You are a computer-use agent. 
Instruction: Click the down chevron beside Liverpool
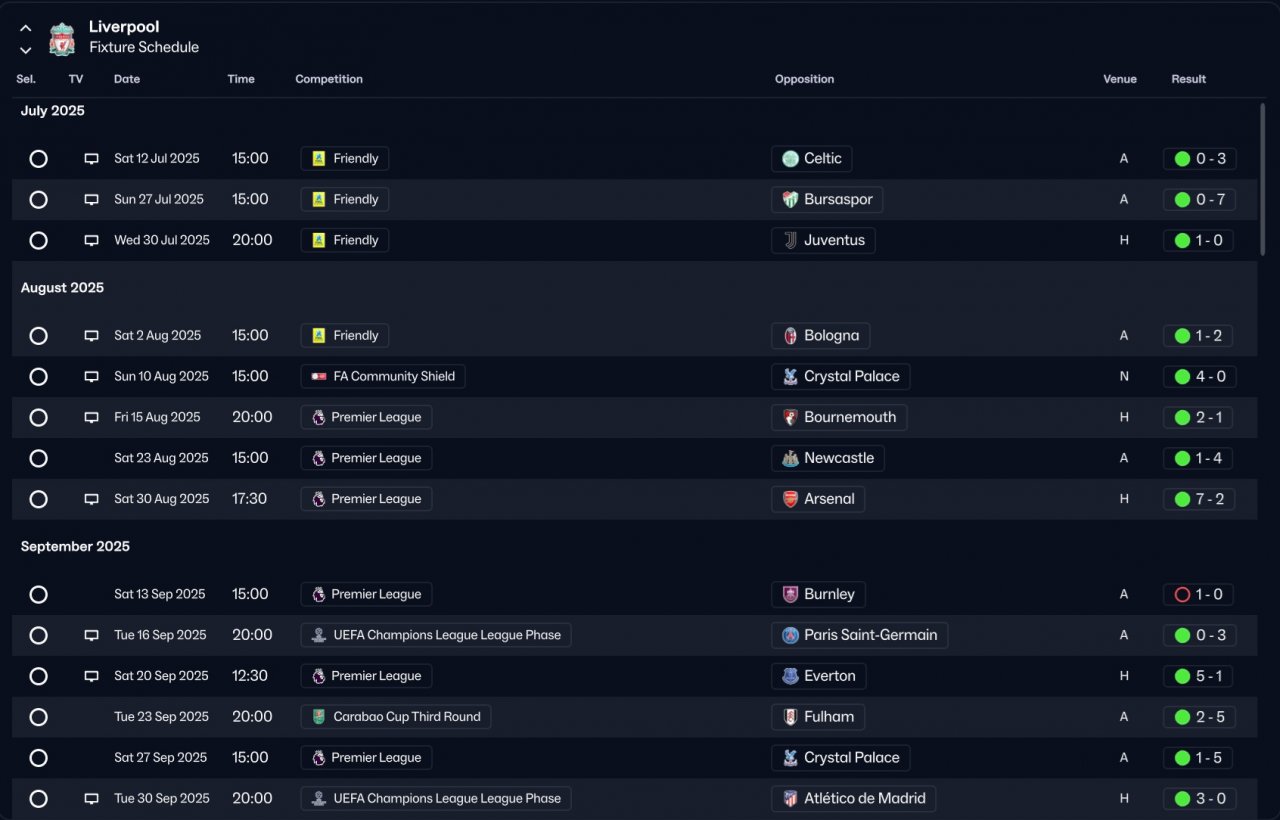(26, 49)
